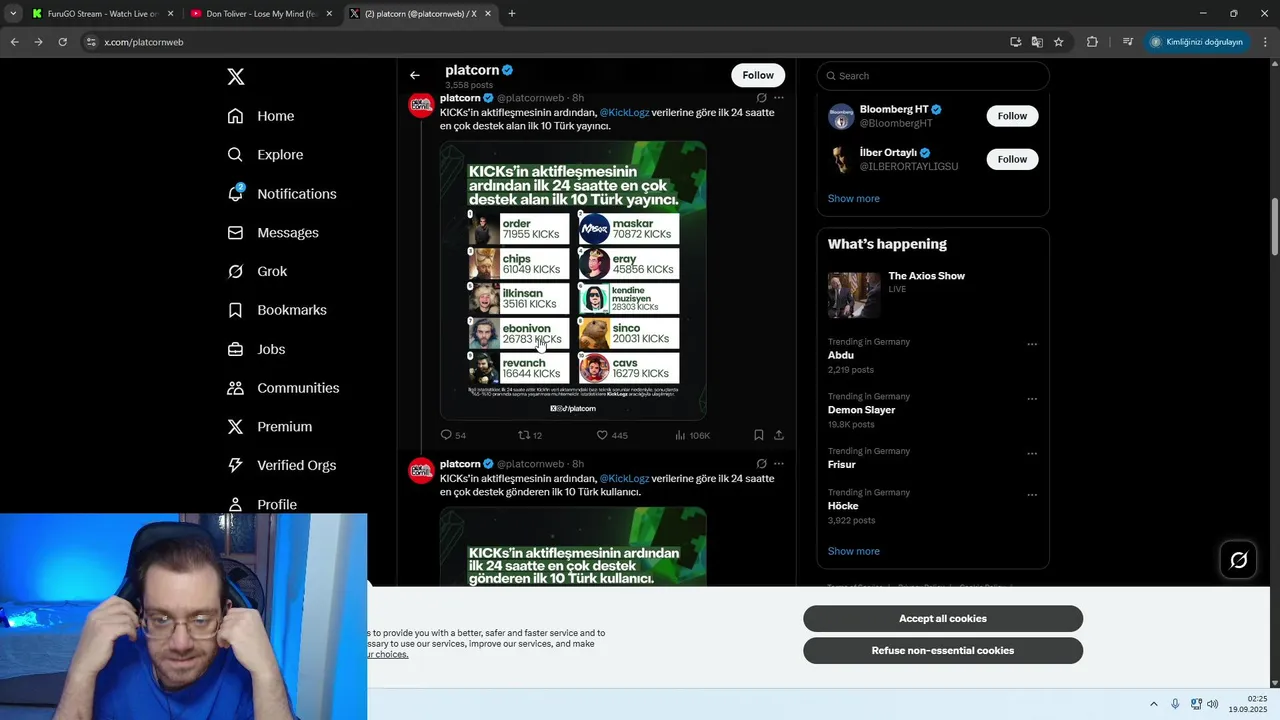Click Show more under who to follow
This screenshot has width=1280, height=720.
[x=854, y=199]
